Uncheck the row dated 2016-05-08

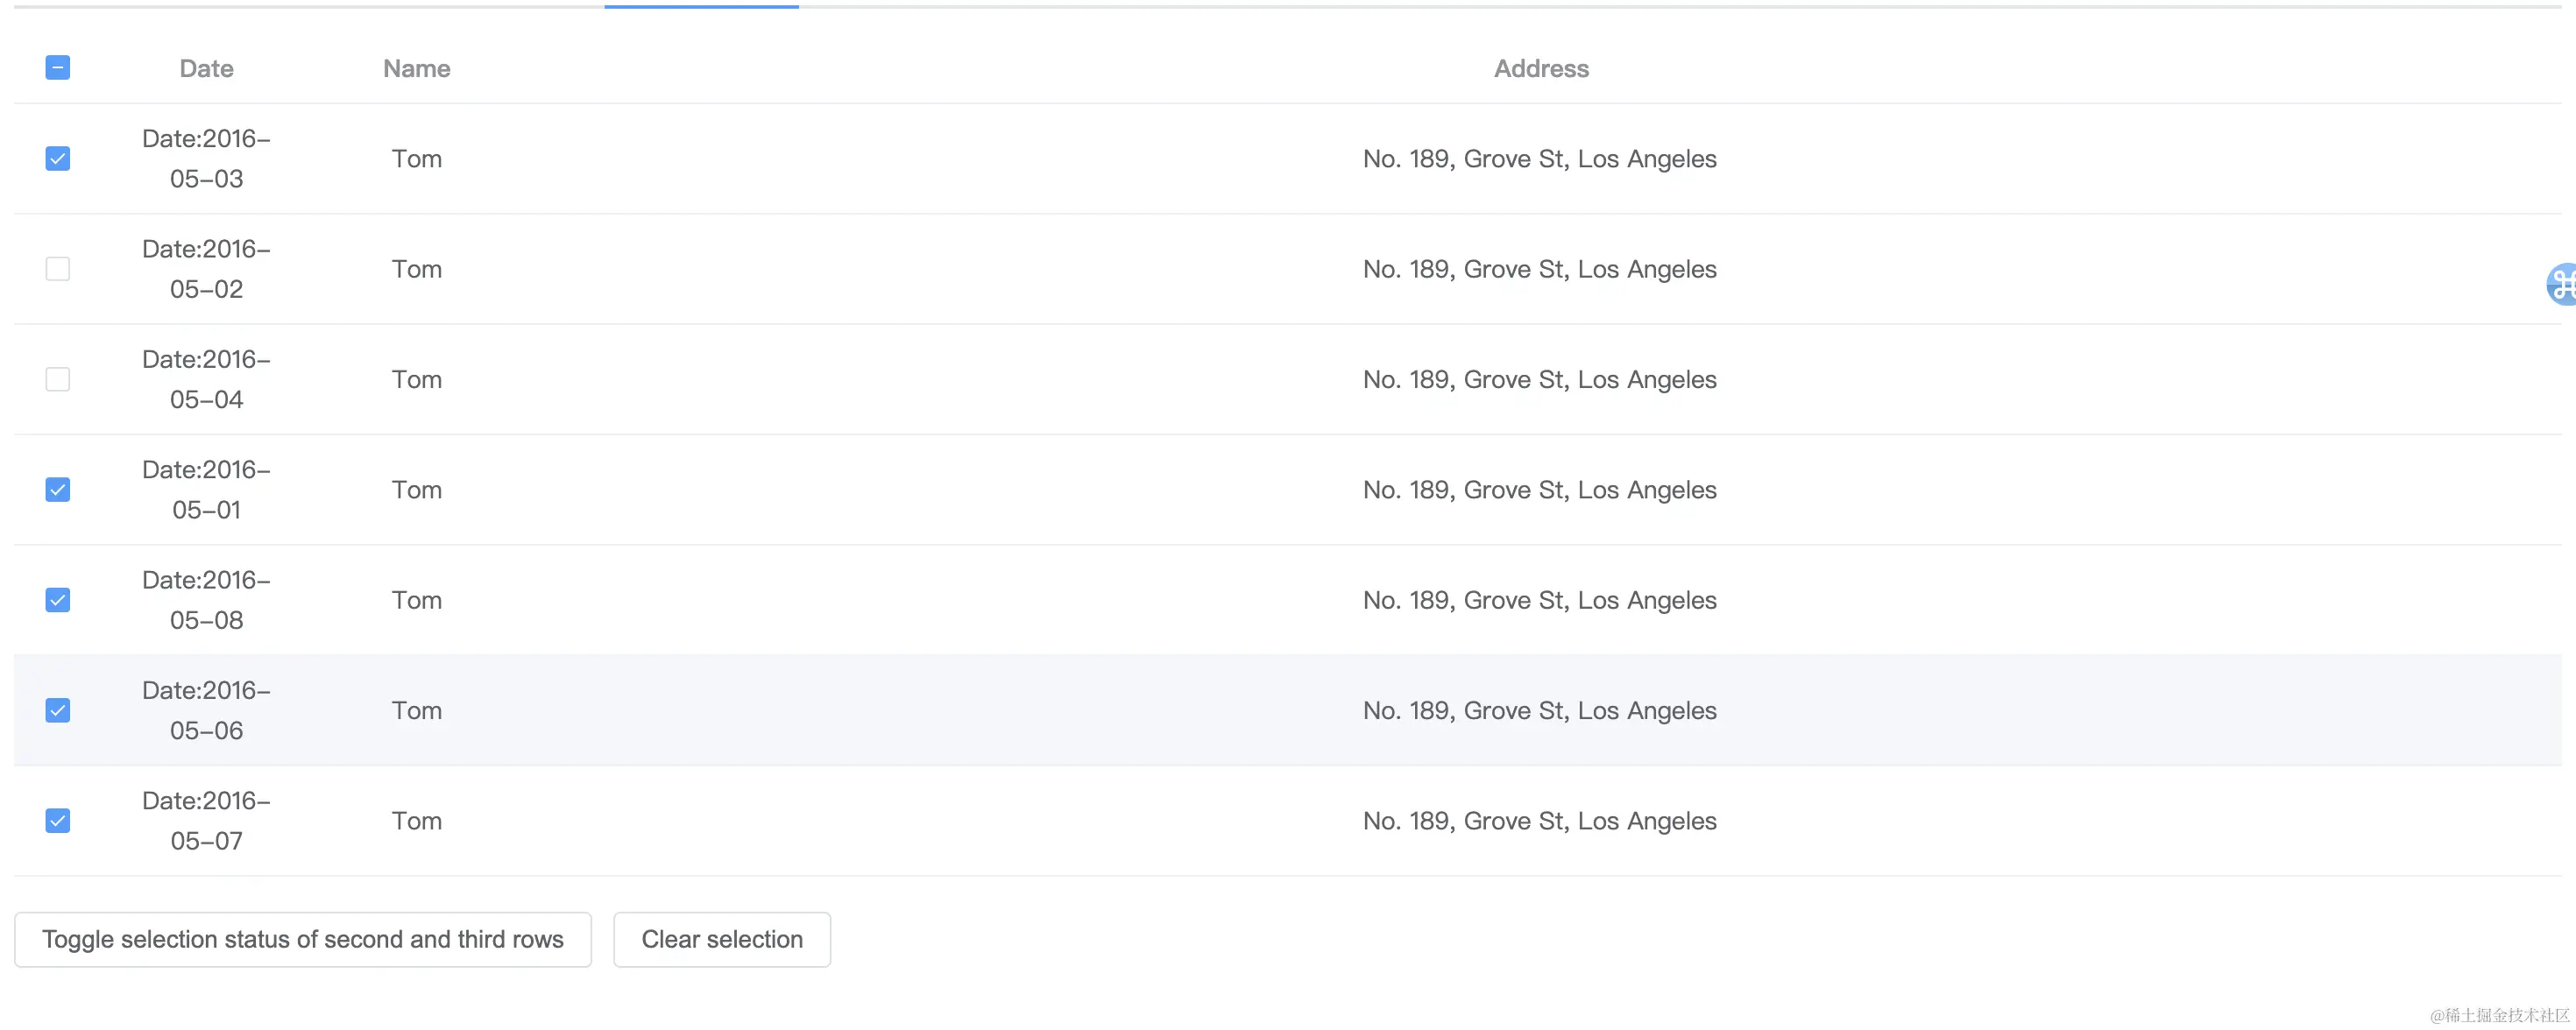tap(58, 600)
